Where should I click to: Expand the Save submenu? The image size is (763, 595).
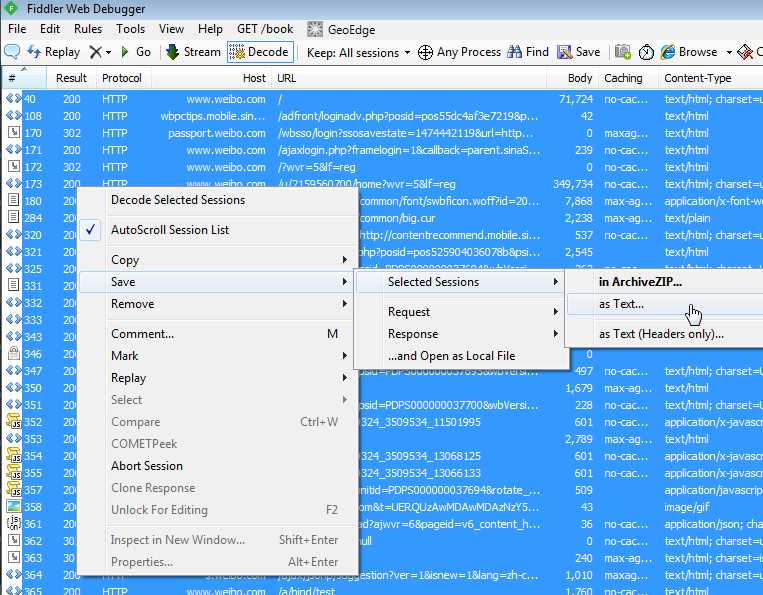pos(218,282)
